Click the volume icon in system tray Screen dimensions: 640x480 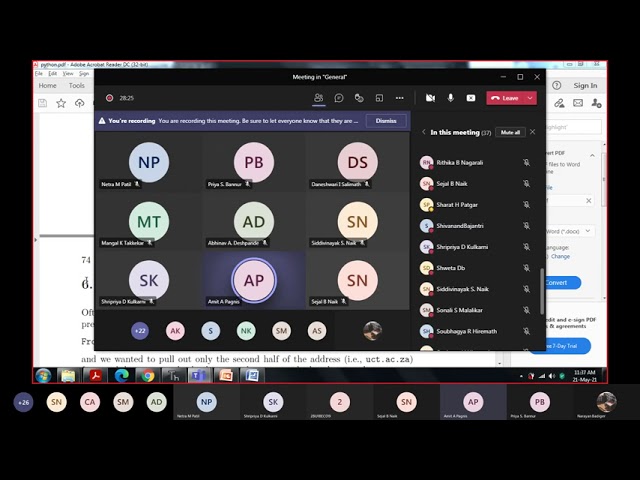[x=552, y=376]
